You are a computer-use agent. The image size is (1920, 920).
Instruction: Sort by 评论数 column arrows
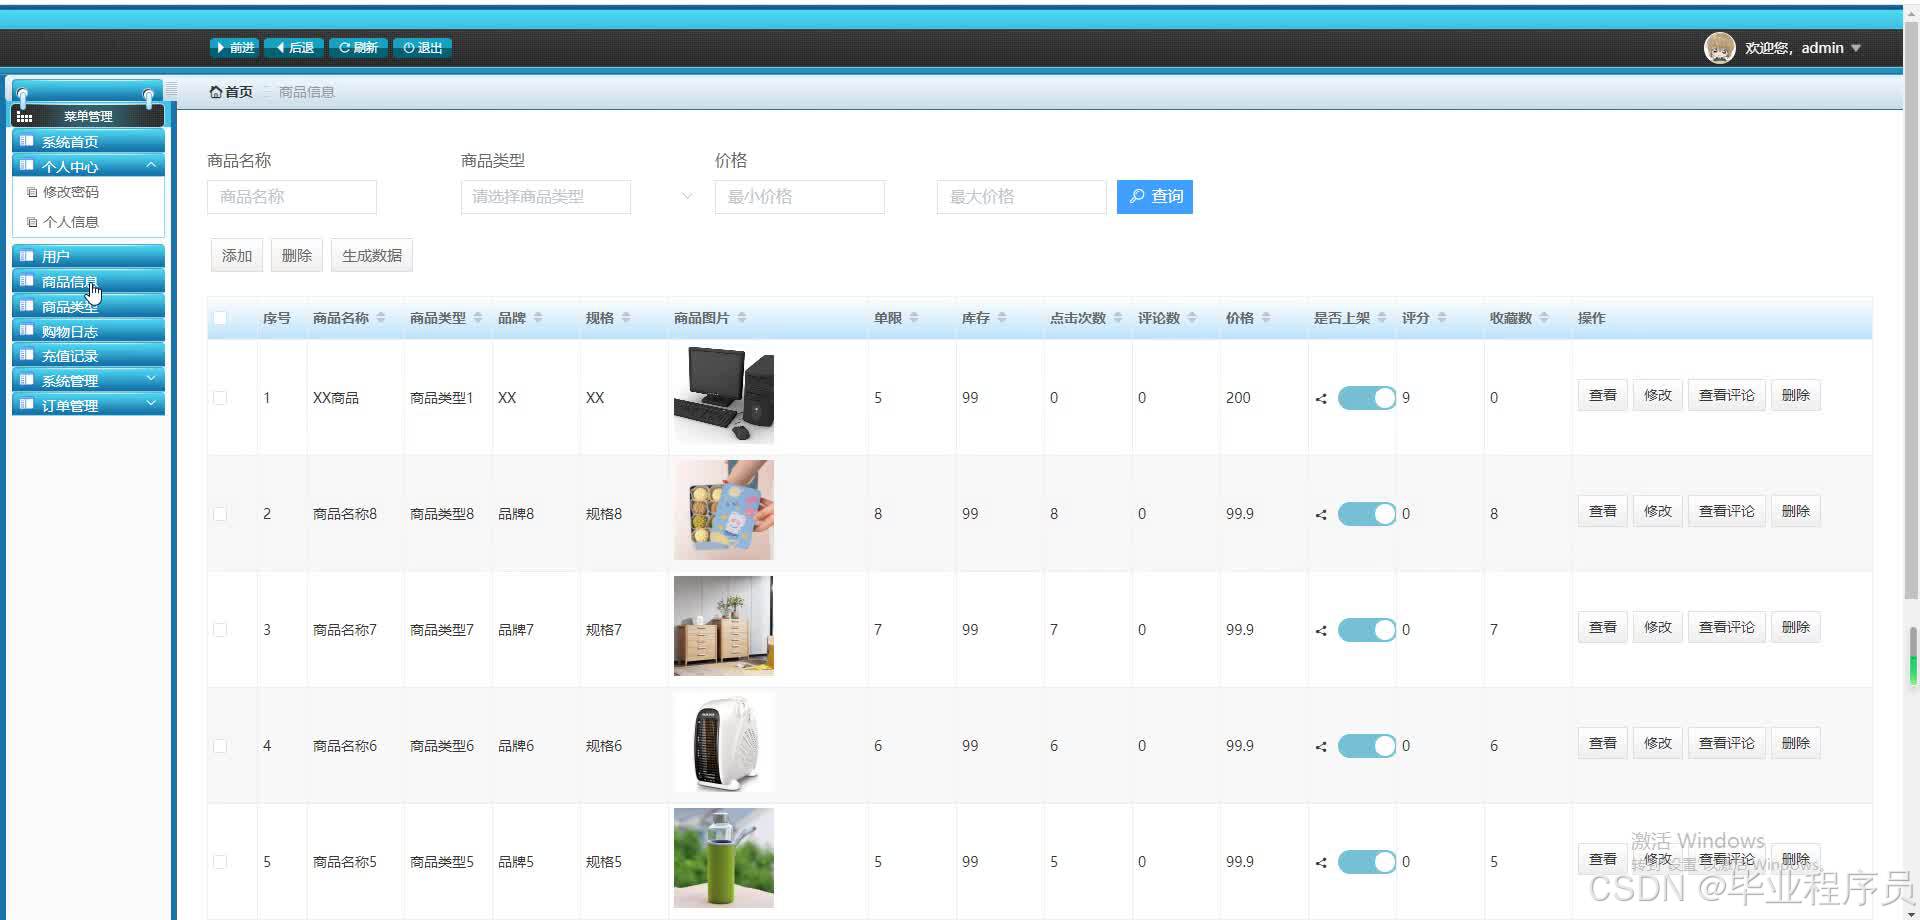[x=1192, y=318]
